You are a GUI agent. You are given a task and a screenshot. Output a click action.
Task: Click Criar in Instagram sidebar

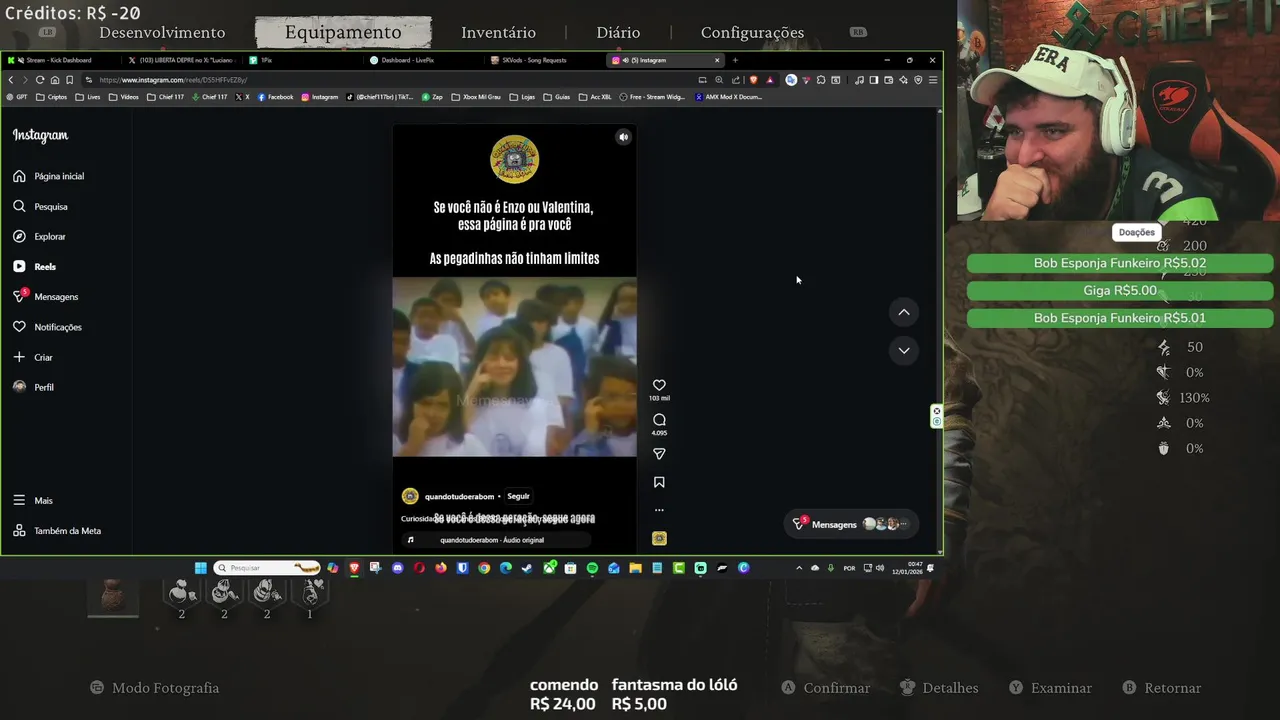32,357
